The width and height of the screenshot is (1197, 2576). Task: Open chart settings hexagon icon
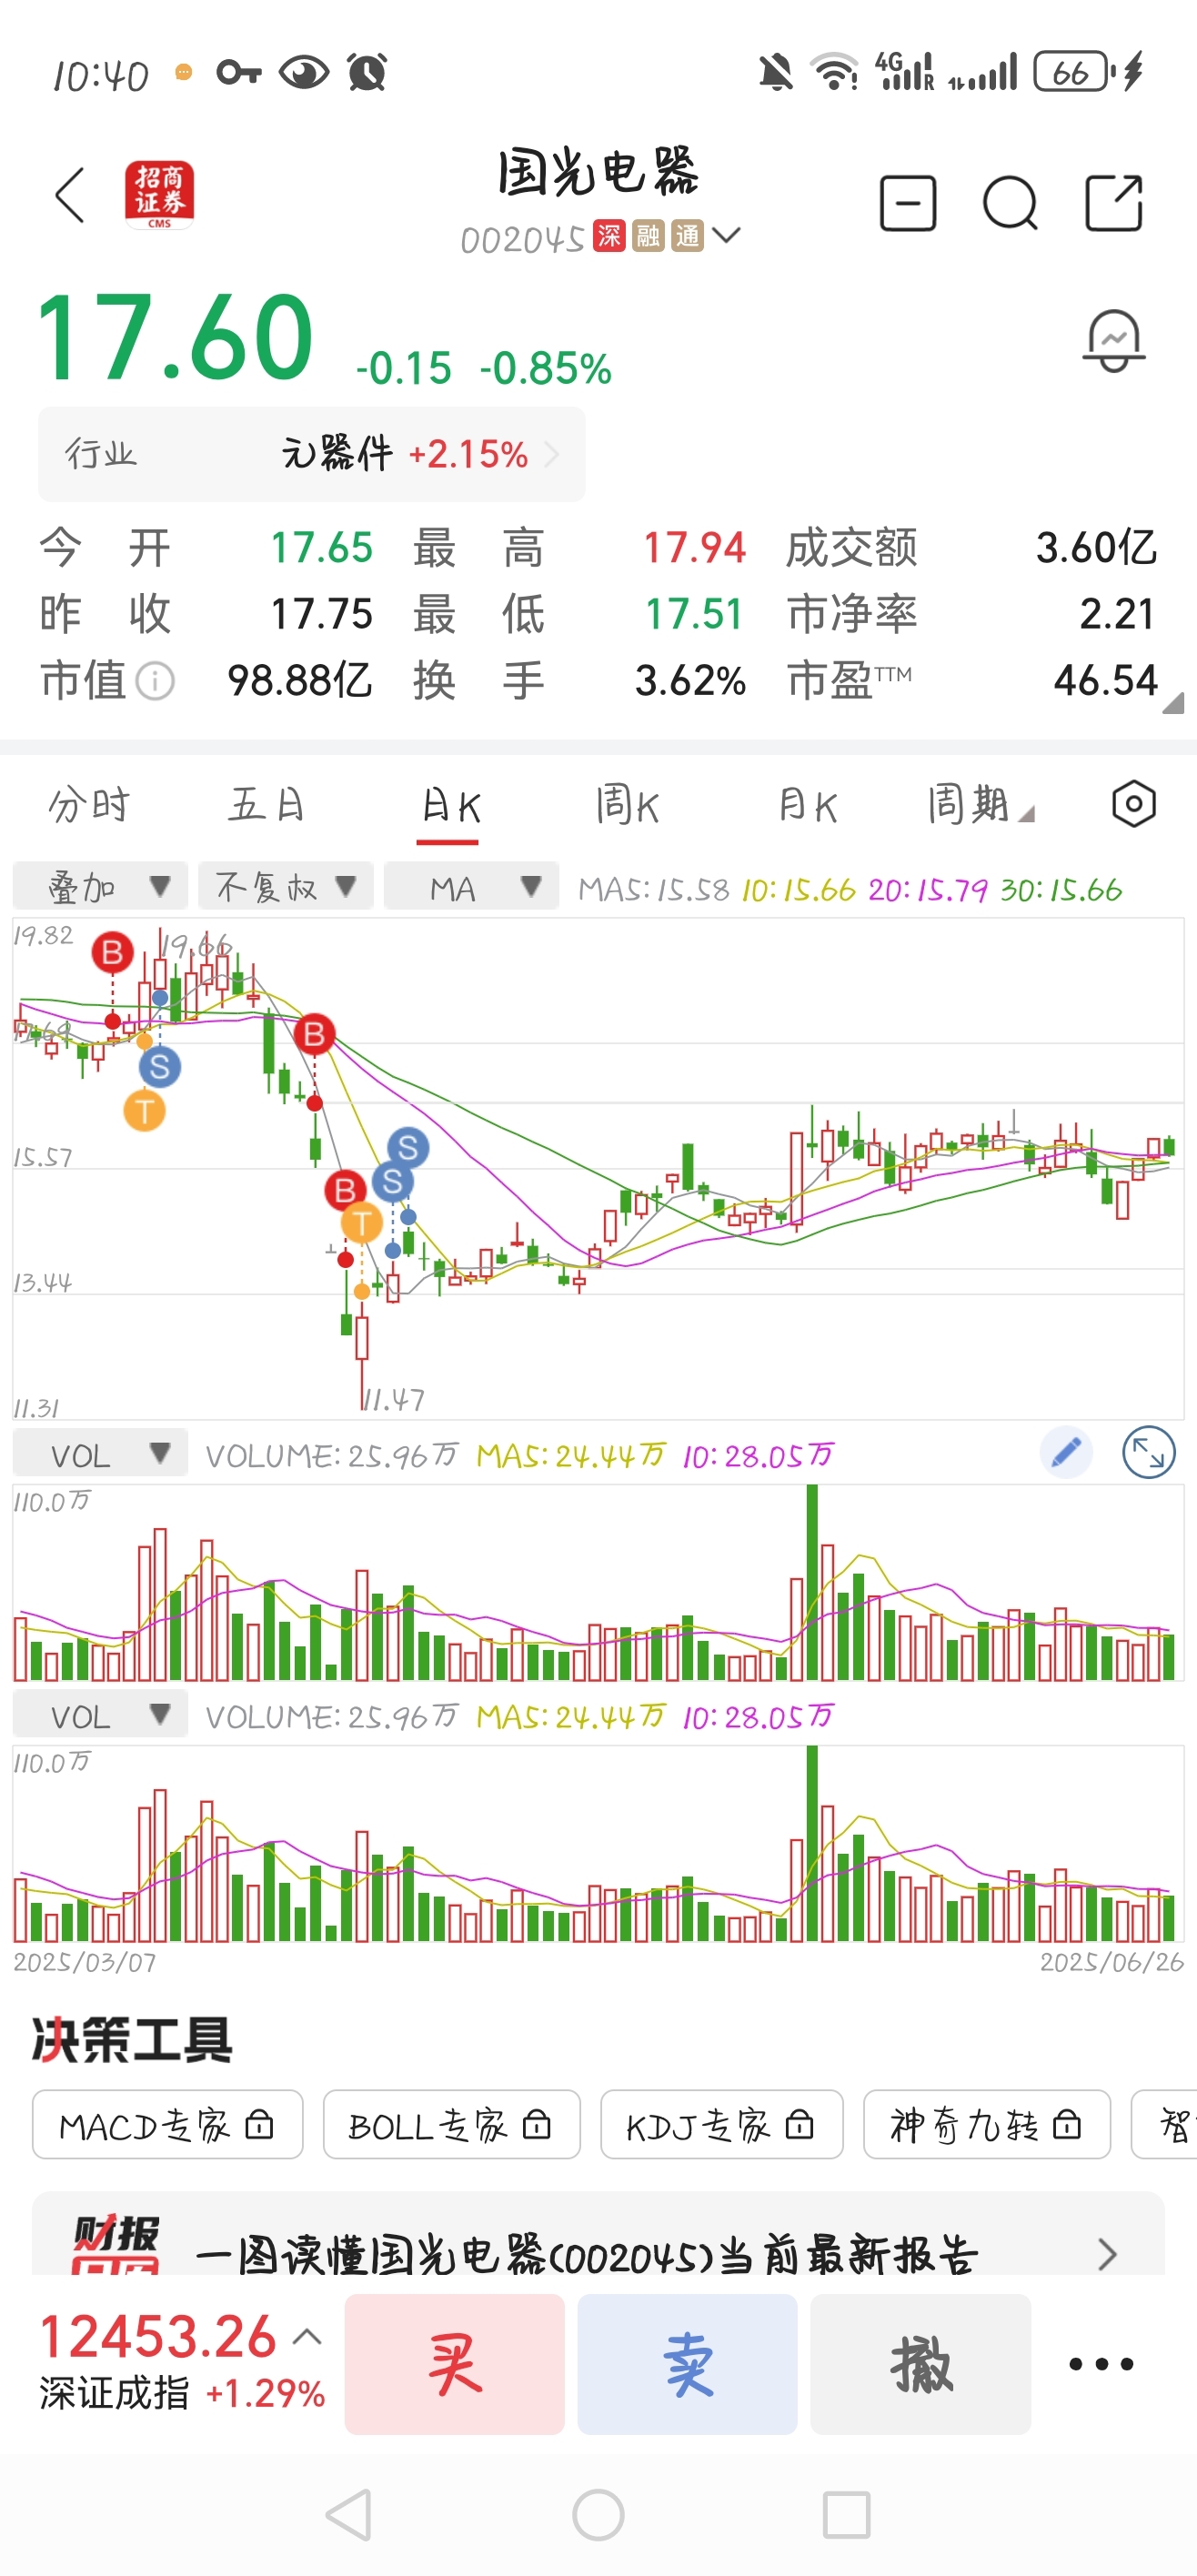(1134, 803)
